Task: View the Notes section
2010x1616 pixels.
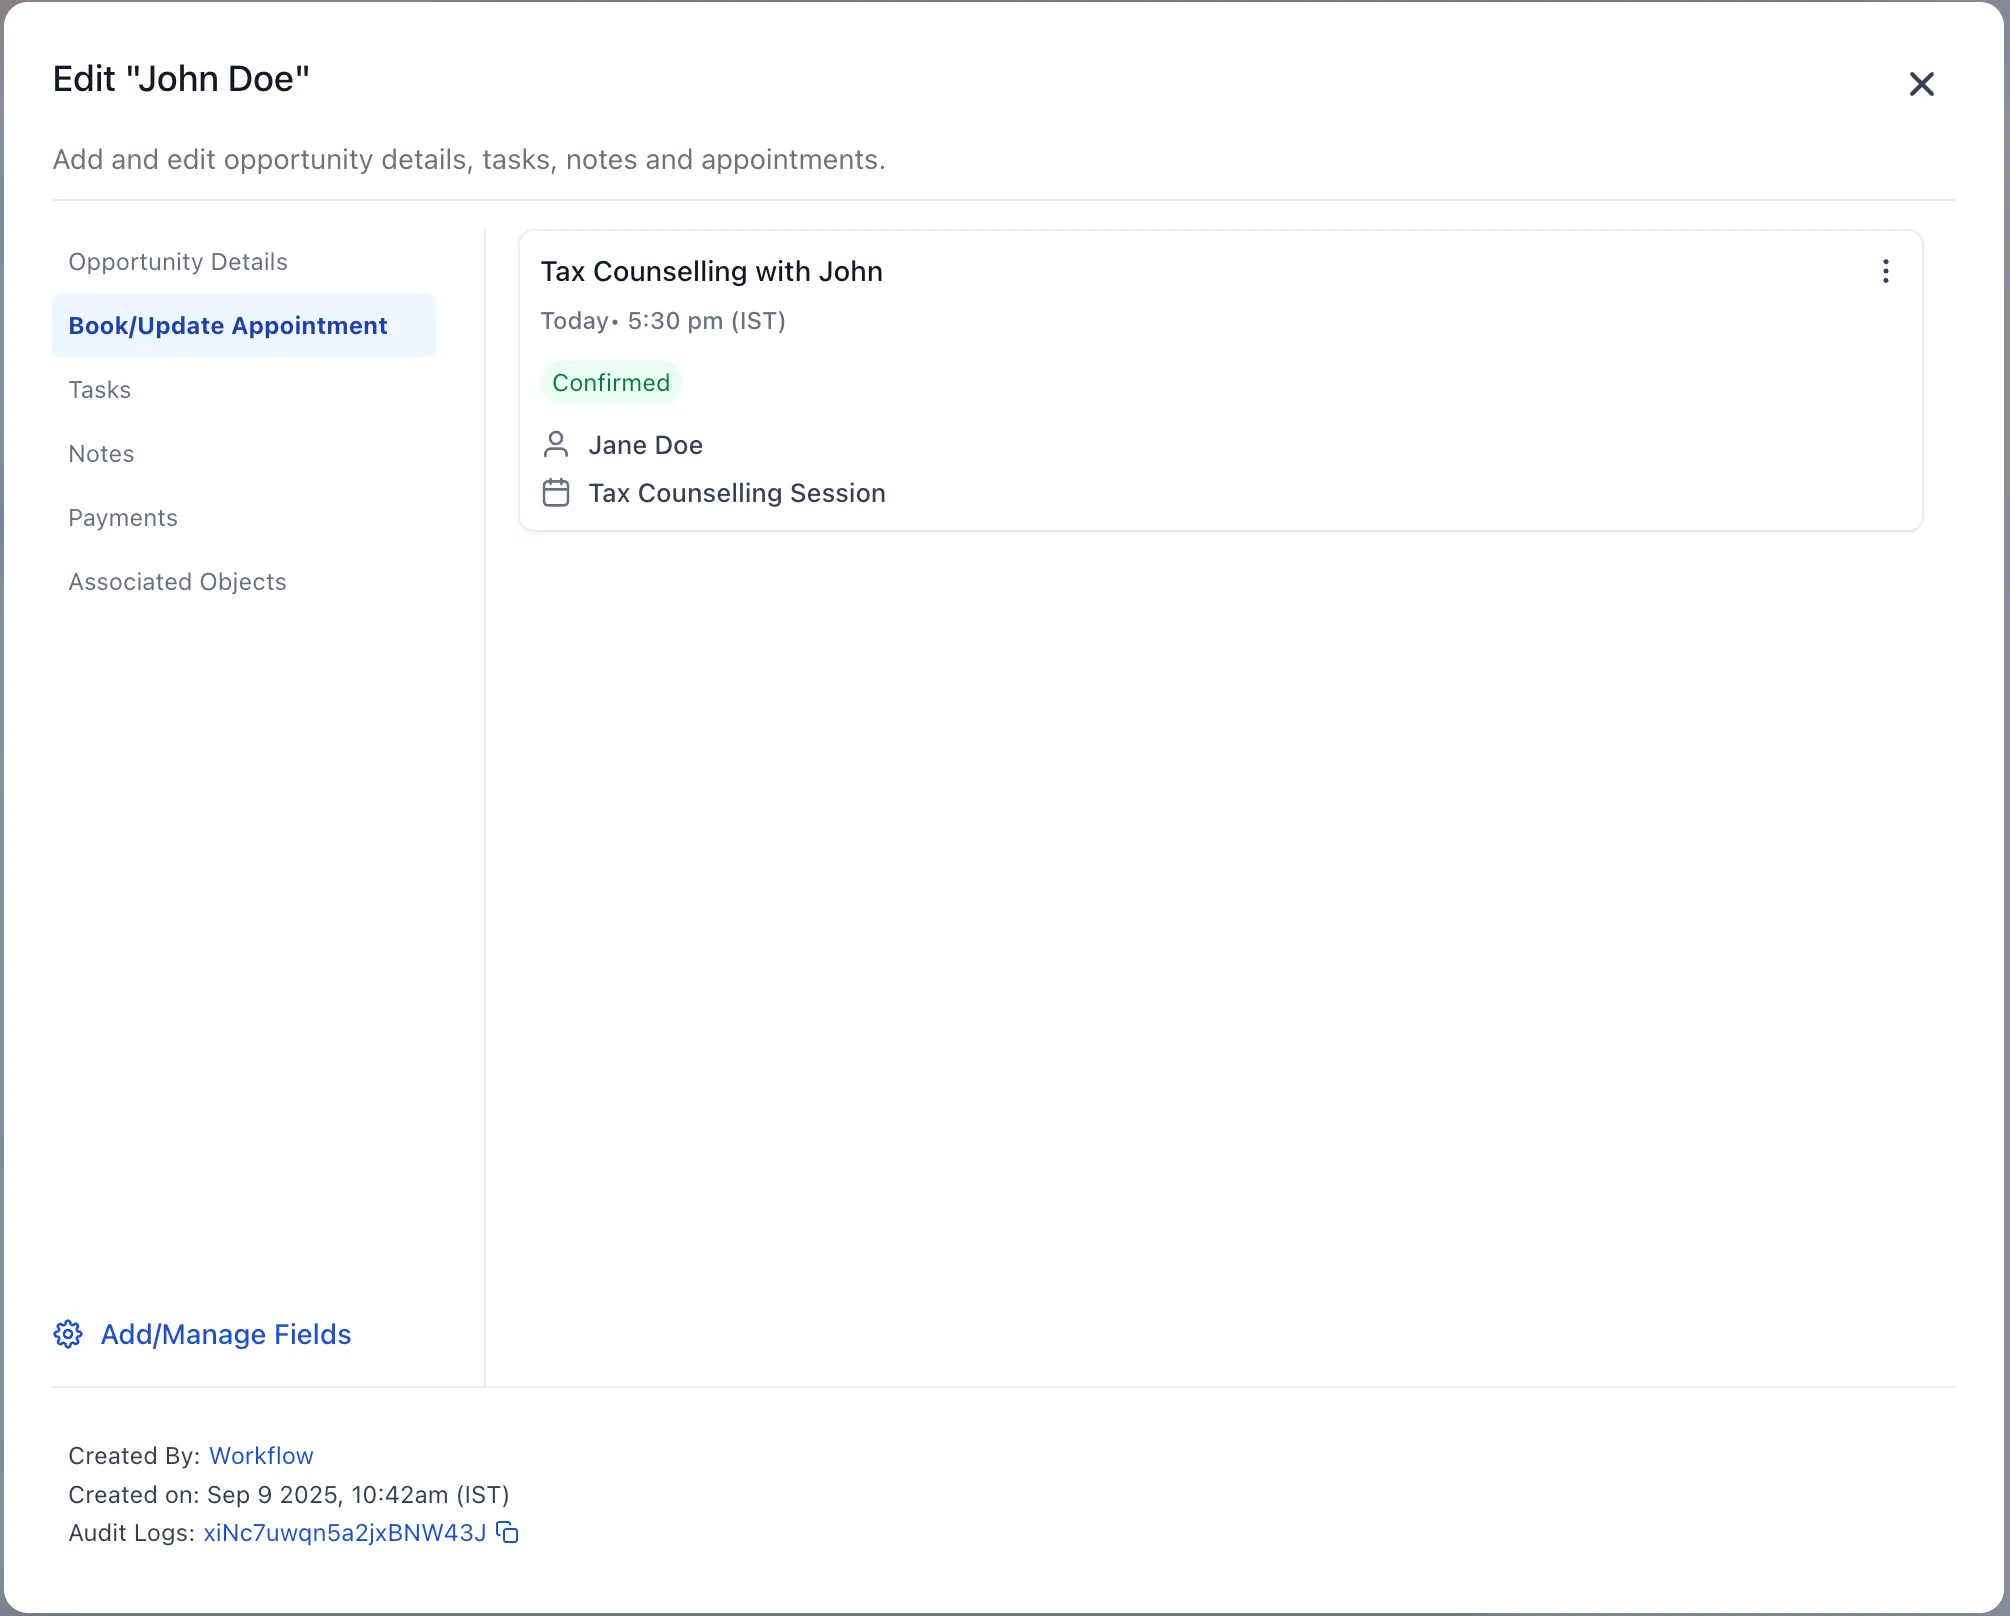Action: [100, 453]
